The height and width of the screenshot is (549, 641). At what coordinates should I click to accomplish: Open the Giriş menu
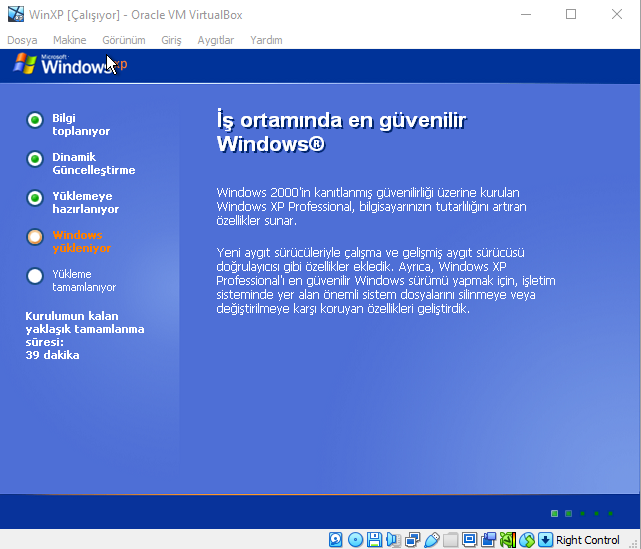click(171, 40)
